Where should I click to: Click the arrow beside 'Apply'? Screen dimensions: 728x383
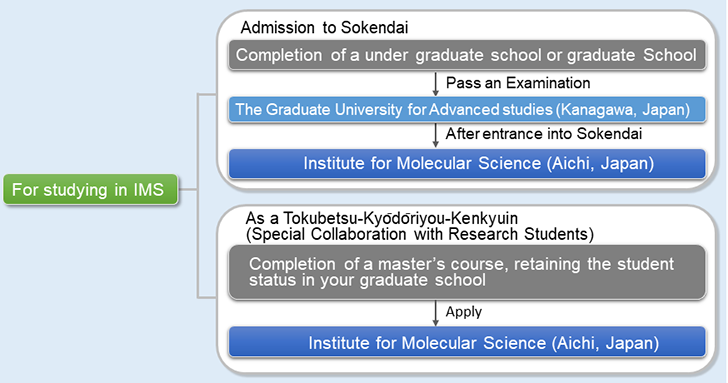pos(436,313)
